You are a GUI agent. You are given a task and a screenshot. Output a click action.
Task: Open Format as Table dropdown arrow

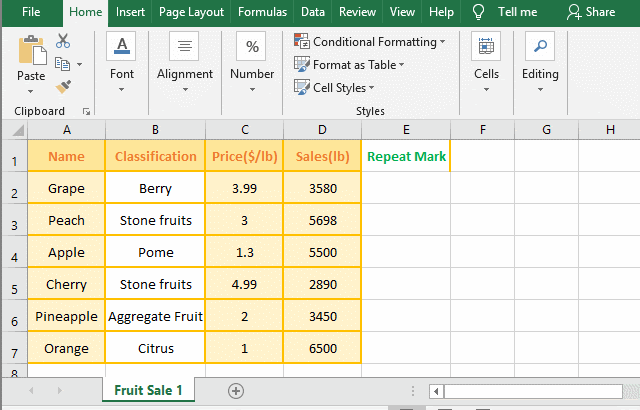click(x=402, y=64)
